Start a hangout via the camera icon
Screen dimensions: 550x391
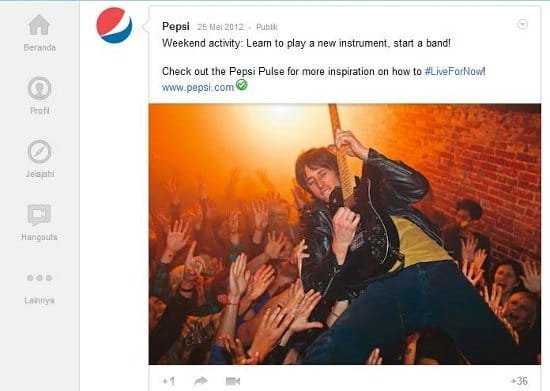point(233,381)
